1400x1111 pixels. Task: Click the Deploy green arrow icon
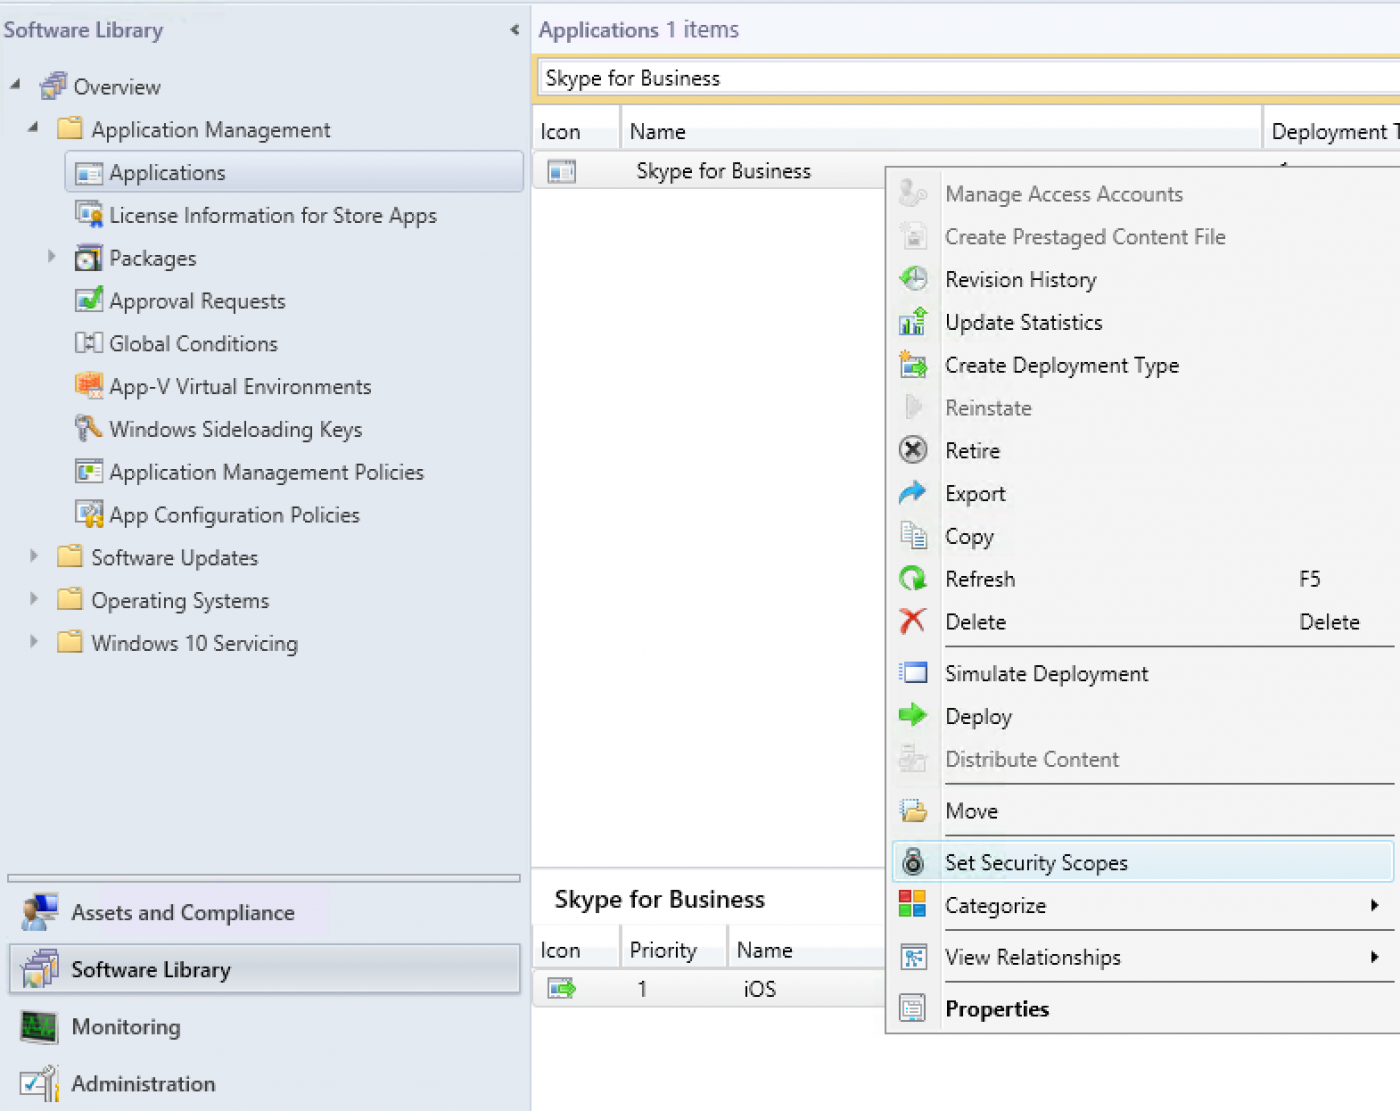pos(913,716)
